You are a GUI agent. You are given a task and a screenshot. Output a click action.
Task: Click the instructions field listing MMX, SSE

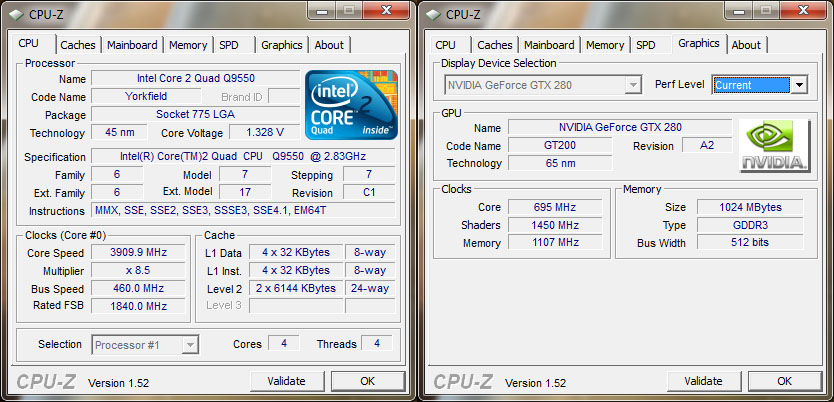(243, 211)
